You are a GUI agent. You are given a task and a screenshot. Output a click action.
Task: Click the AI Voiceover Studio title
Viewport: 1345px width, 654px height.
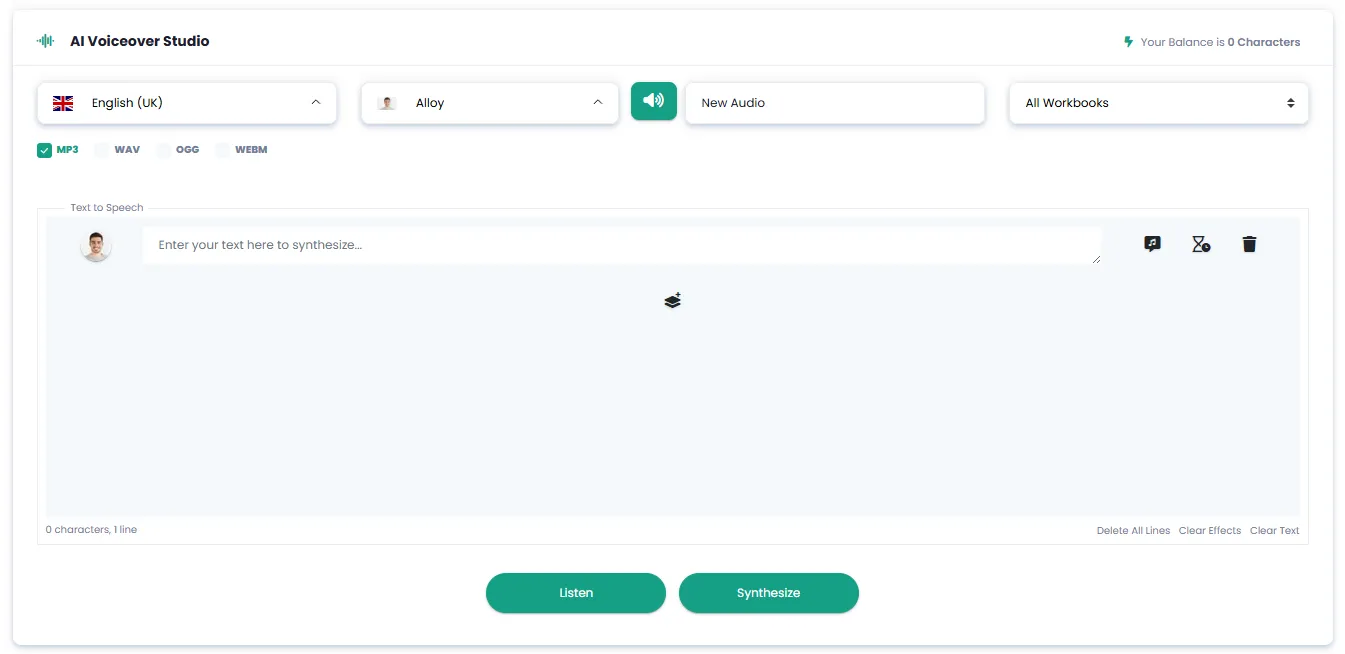140,41
